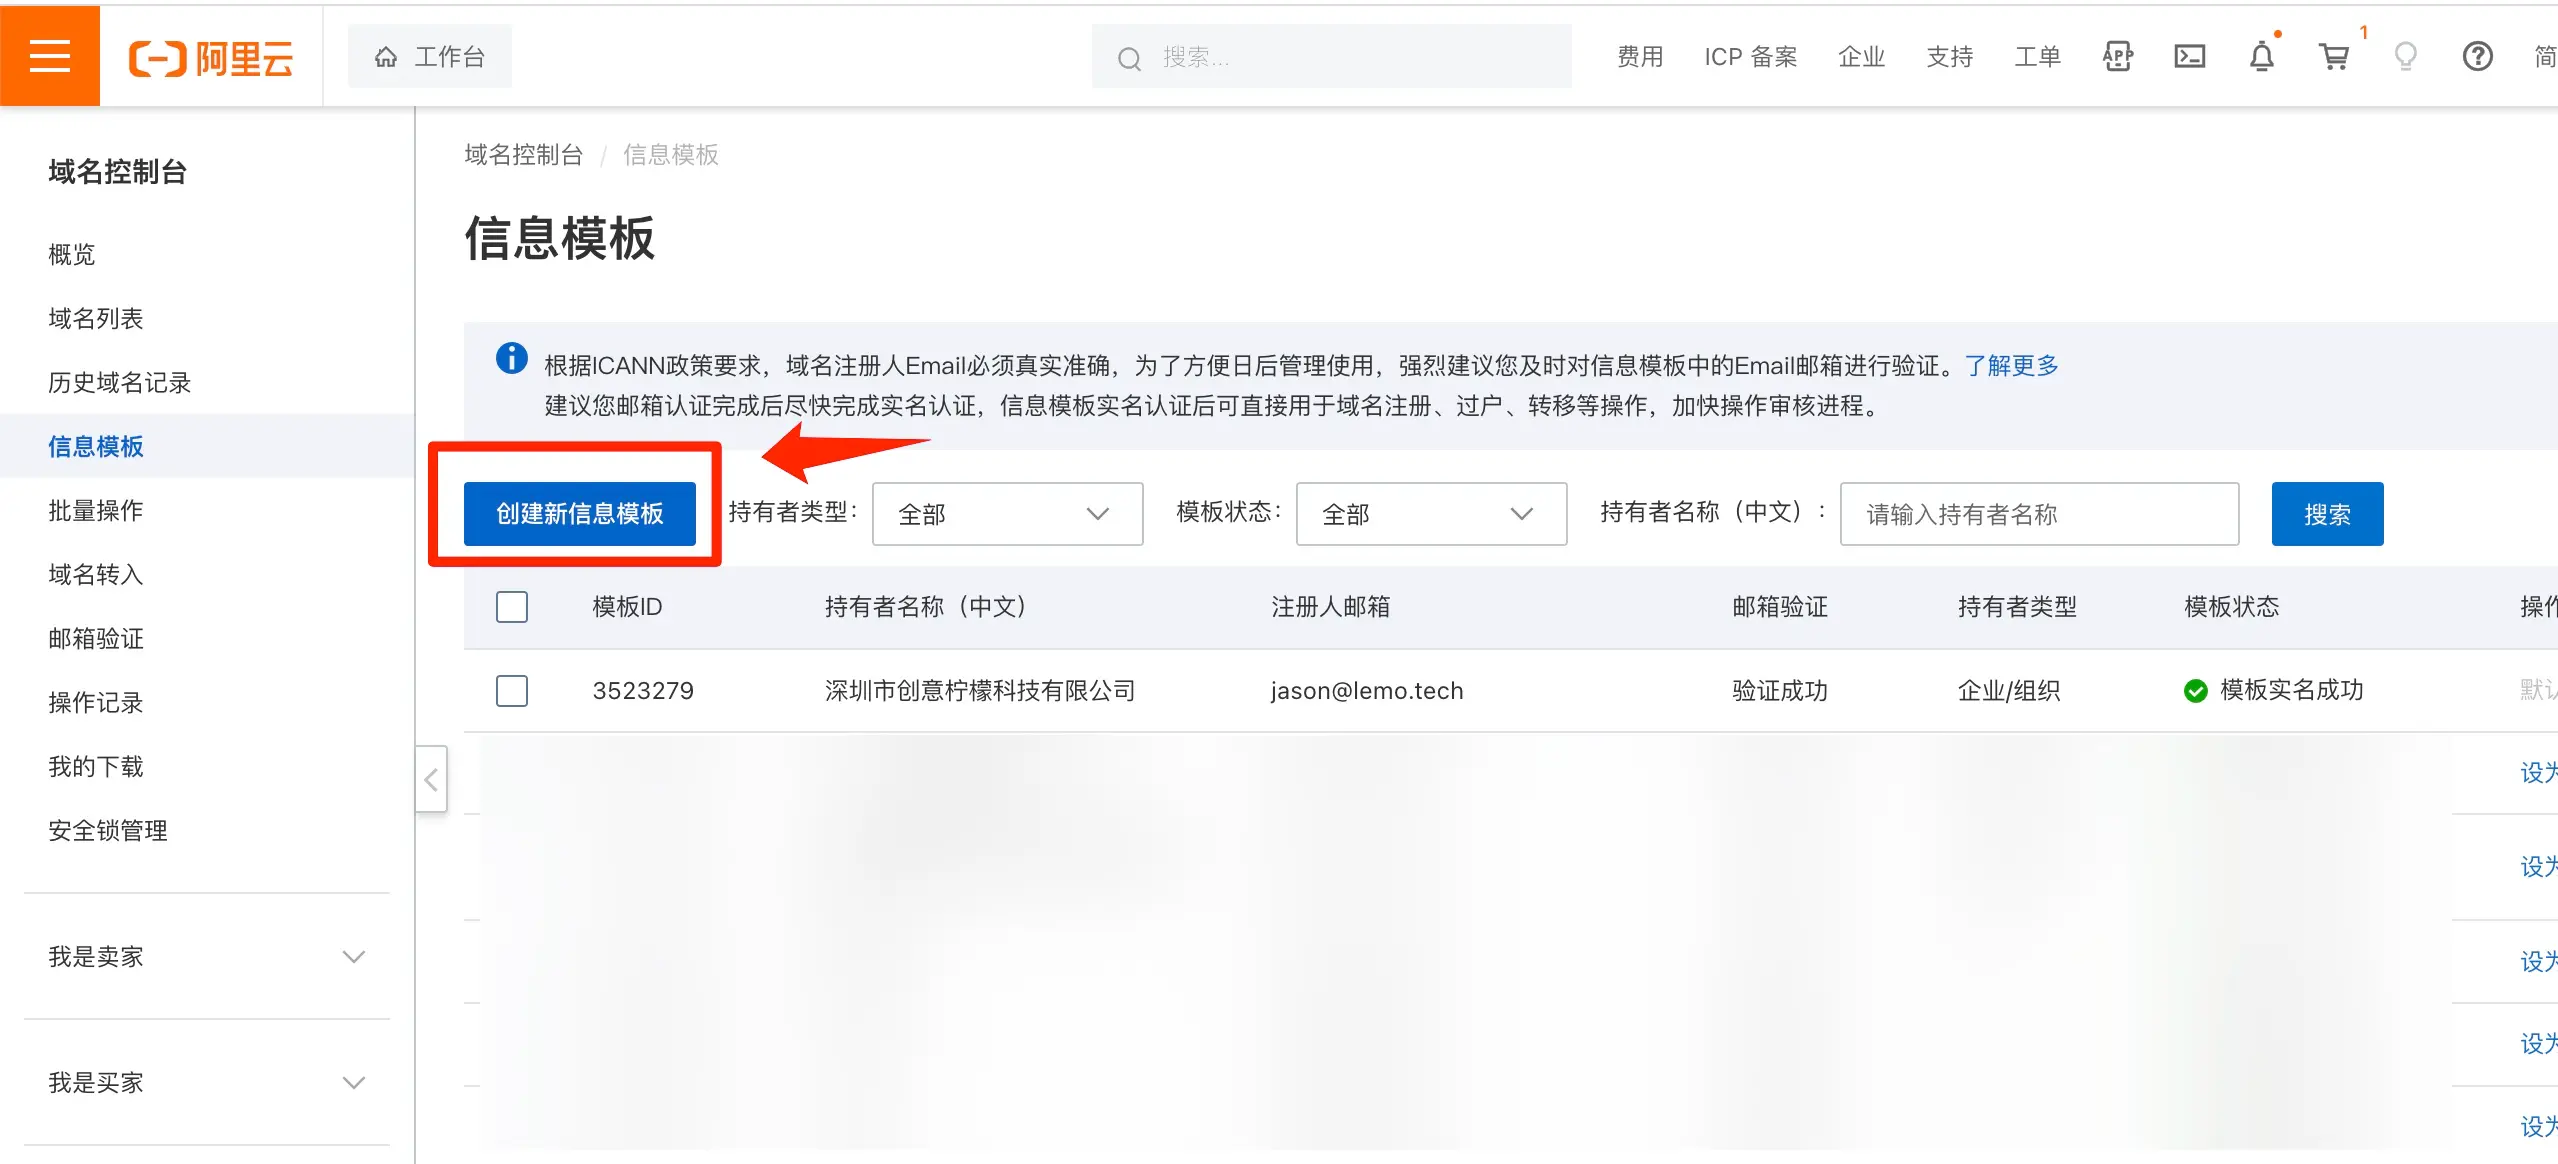Launch Cloud Shell terminal icon
Viewport: 2558px width, 1164px height.
2189,57
